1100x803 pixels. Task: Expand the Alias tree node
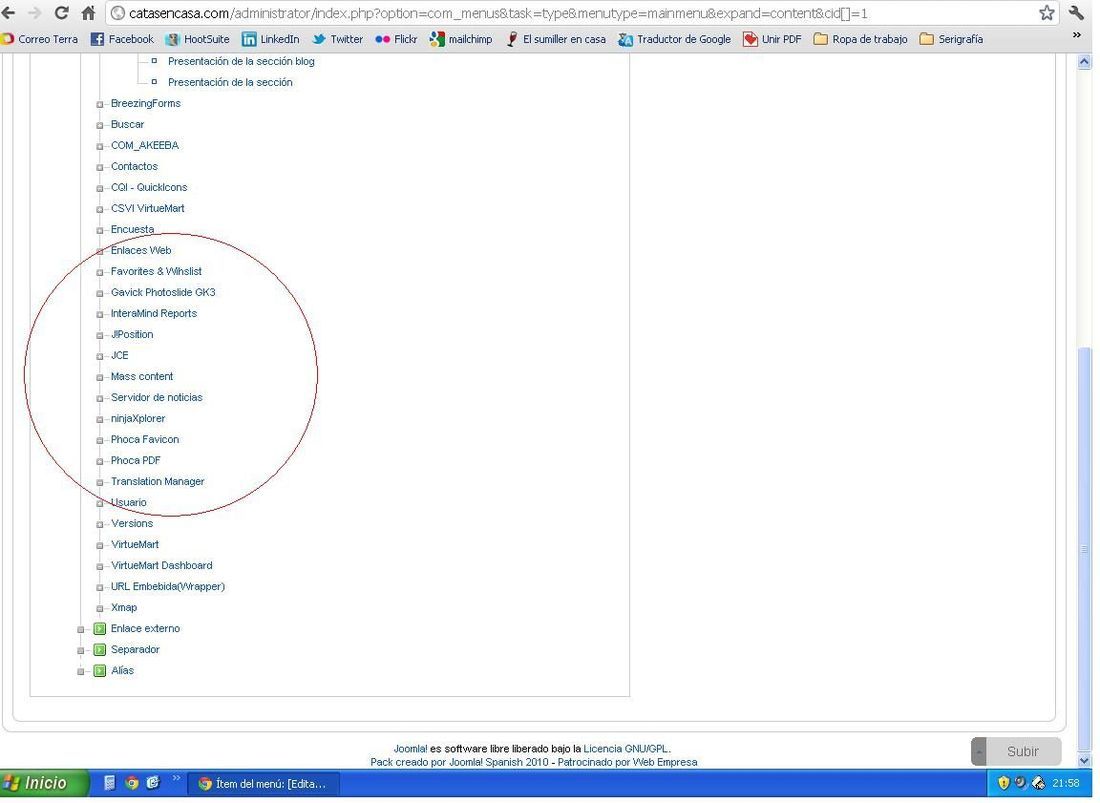pos(81,673)
